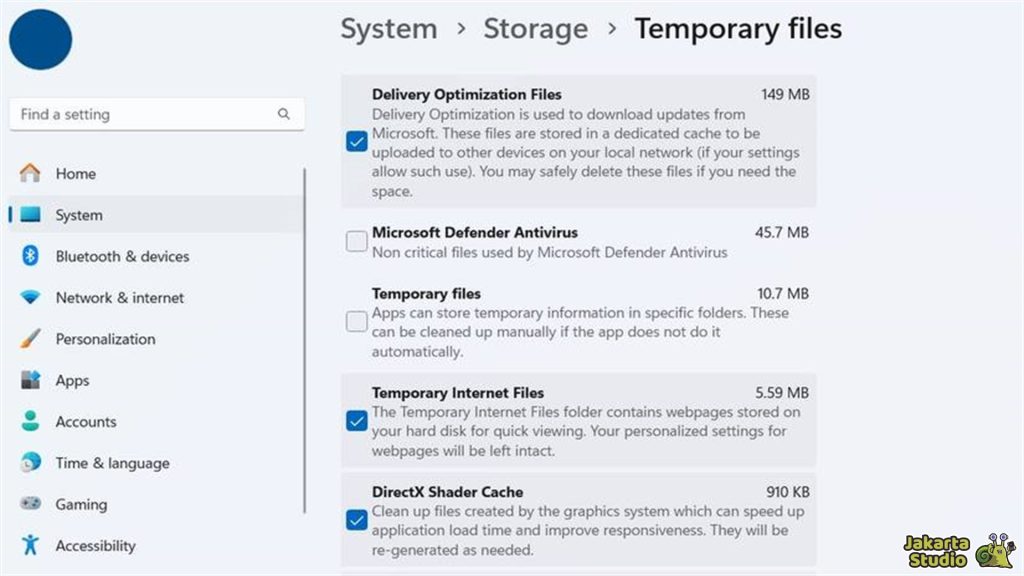
Task: Uncheck Delivery Optimization Files checkbox
Action: point(357,141)
